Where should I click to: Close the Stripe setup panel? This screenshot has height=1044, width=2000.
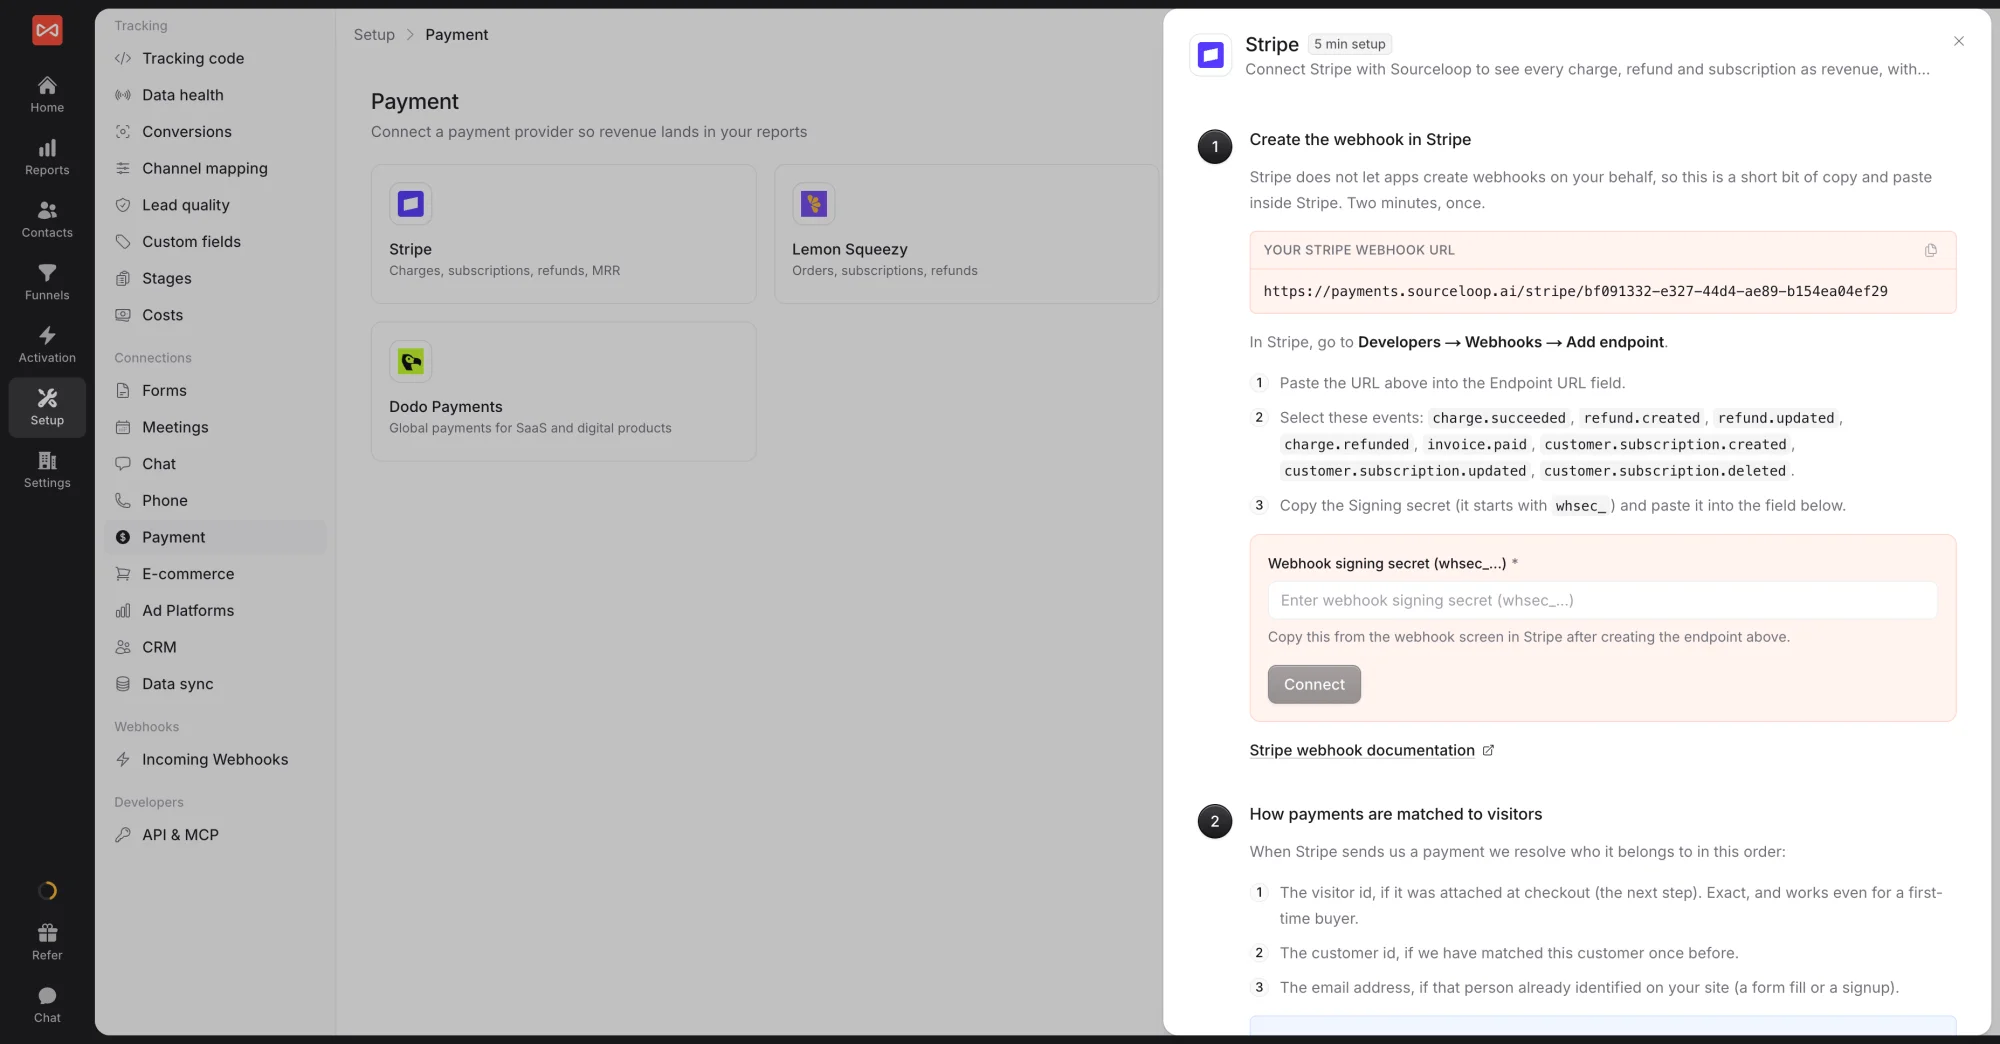click(1959, 41)
